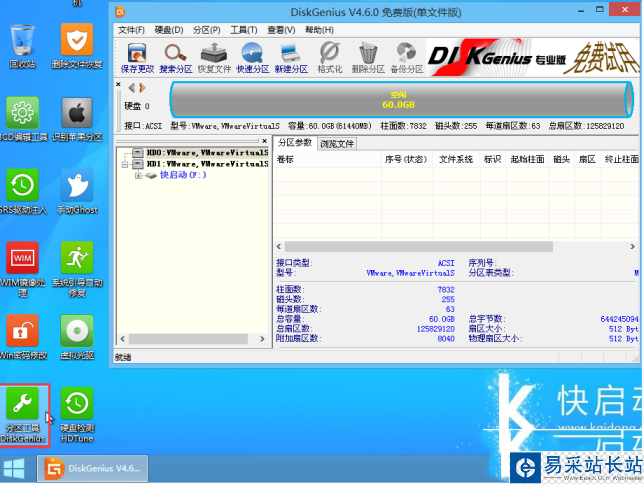
Task: Click the 搜索分区 search partition icon
Action: [175, 58]
